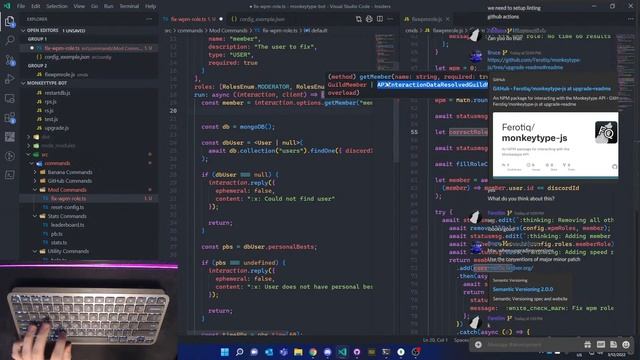Open the Extensions view

[10, 118]
